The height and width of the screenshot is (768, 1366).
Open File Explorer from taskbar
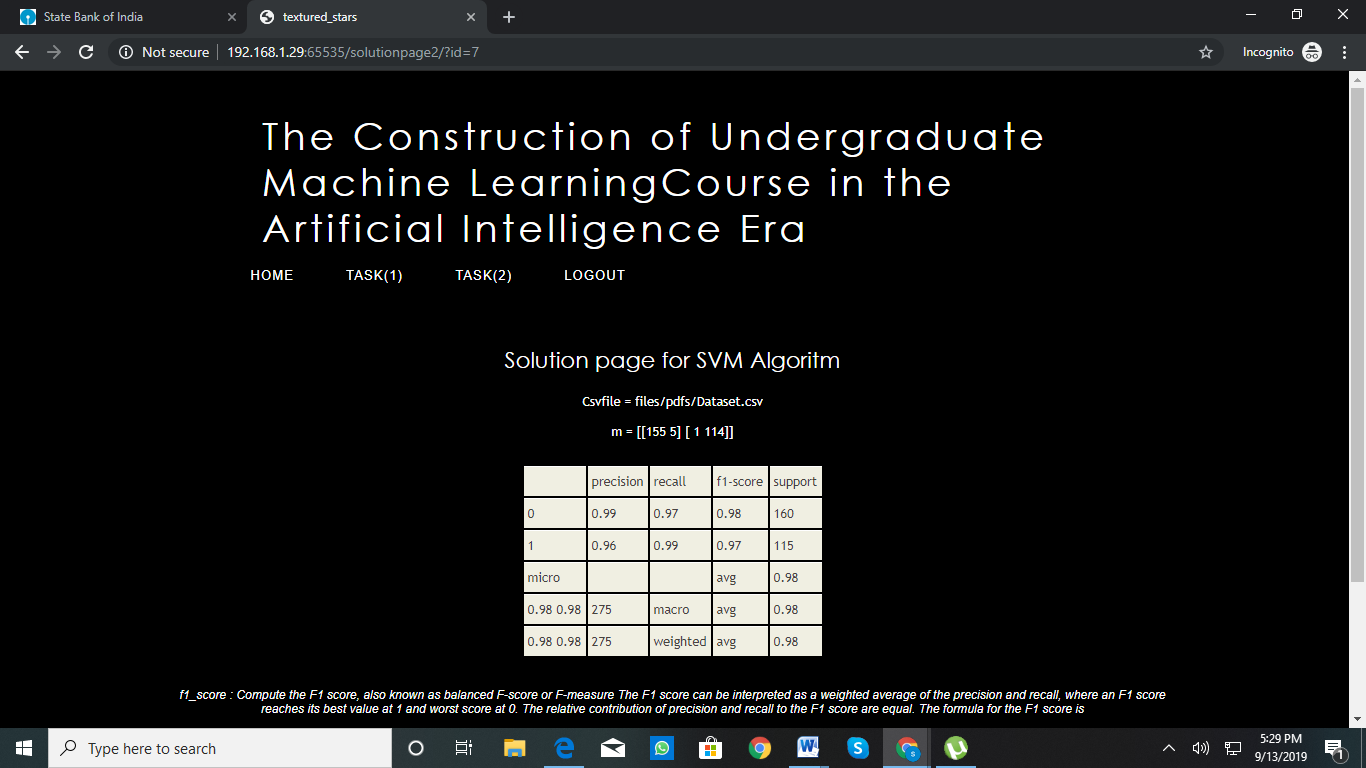click(514, 748)
